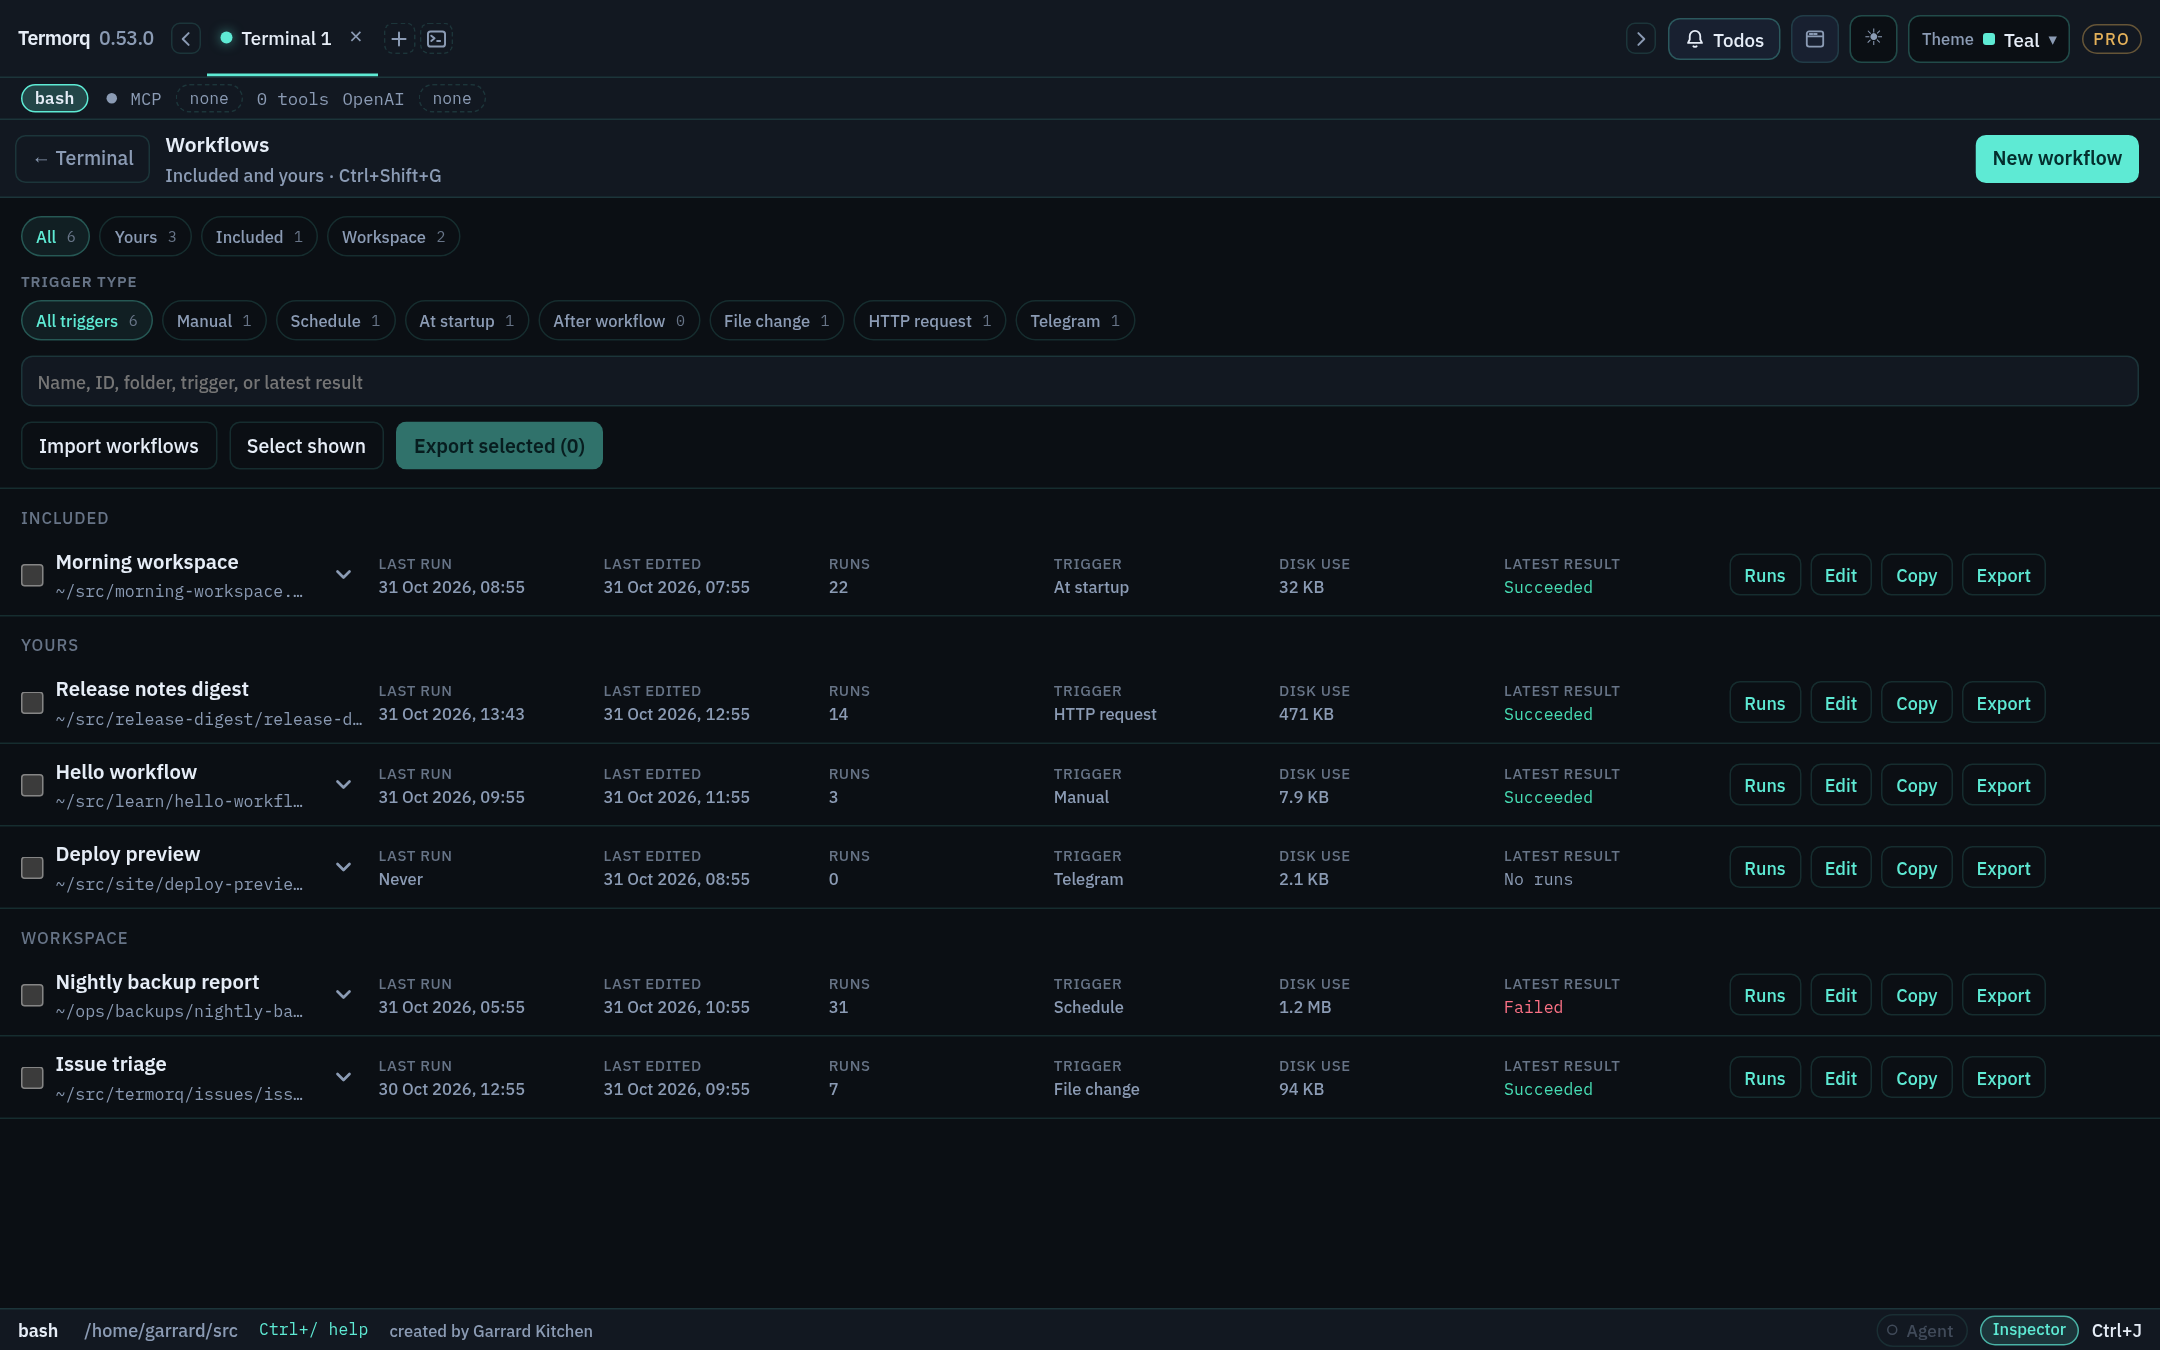Toggle the Inspector pill in status bar
Screen dimensions: 2160x1350
click(2028, 1330)
